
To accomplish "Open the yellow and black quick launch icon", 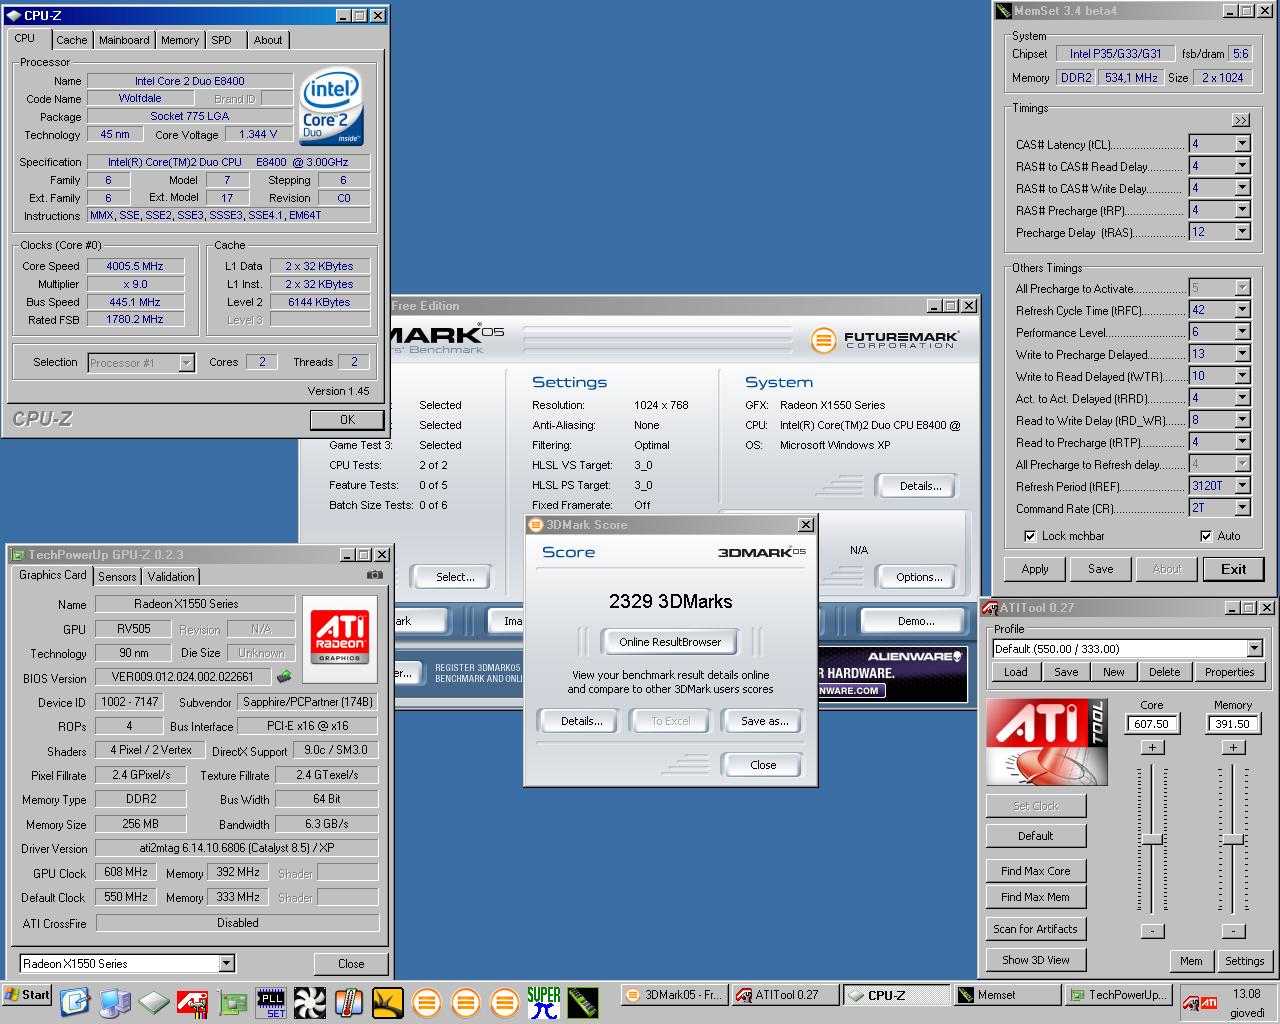I will tap(388, 1001).
